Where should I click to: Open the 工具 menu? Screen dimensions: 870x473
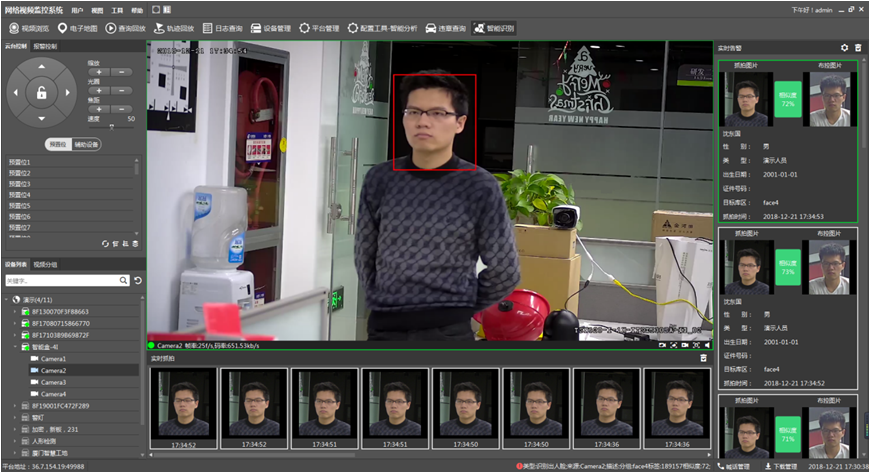[x=117, y=10]
